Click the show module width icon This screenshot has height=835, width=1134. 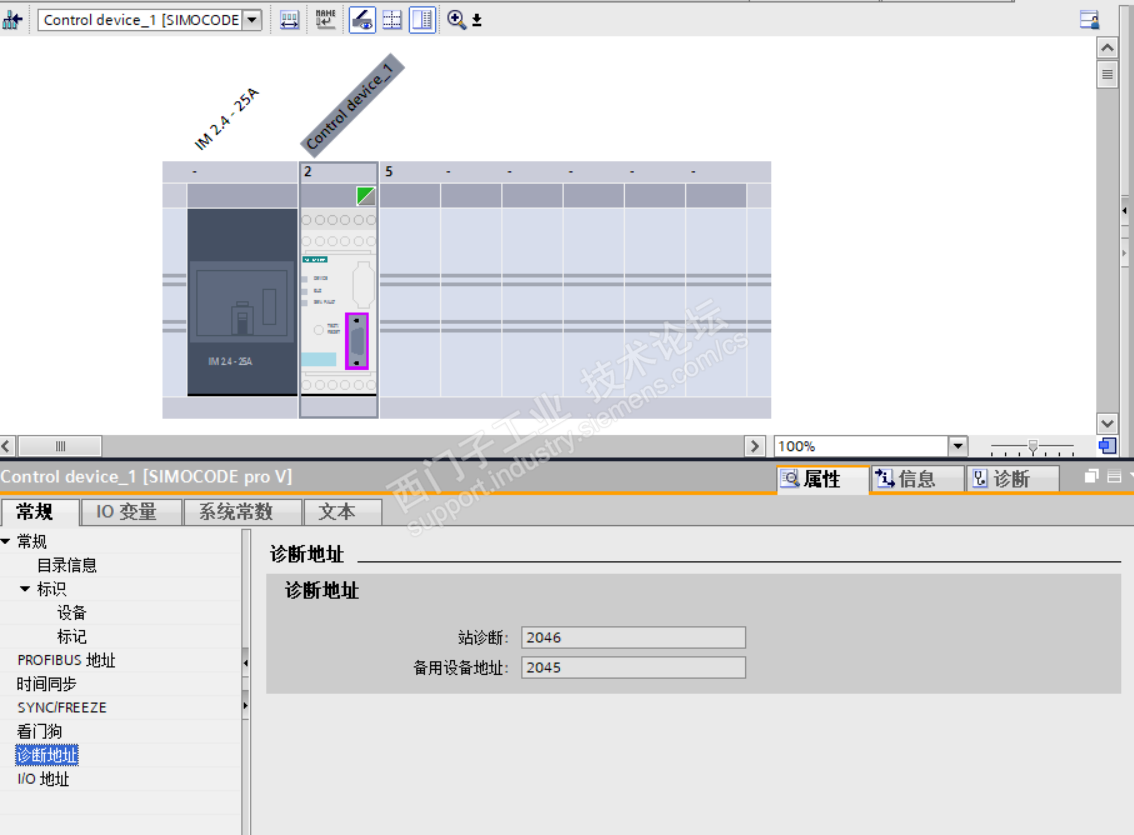point(289,20)
